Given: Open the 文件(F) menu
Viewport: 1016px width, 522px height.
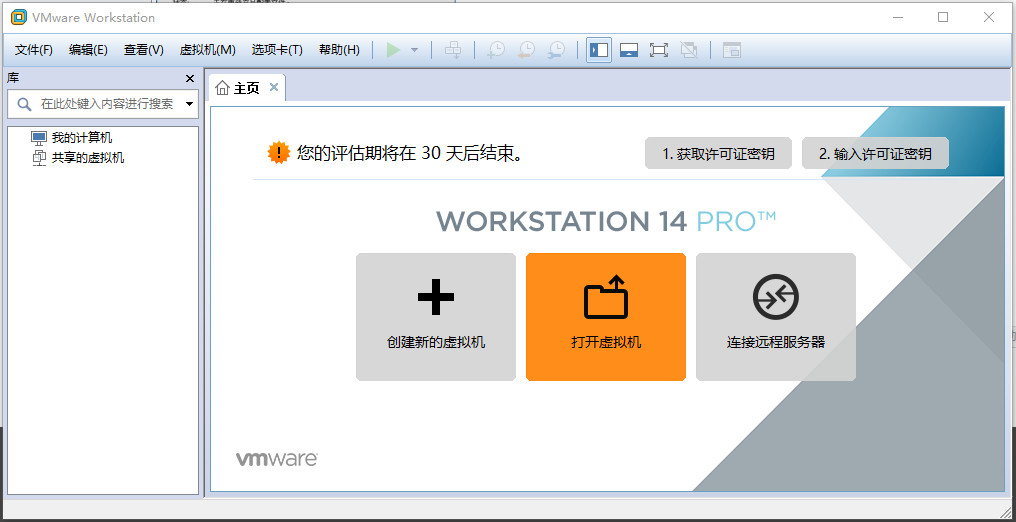Looking at the screenshot, I should click(x=34, y=50).
